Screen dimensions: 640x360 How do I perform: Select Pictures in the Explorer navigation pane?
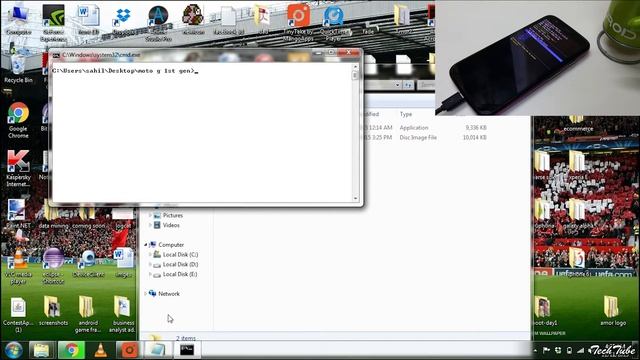point(173,215)
